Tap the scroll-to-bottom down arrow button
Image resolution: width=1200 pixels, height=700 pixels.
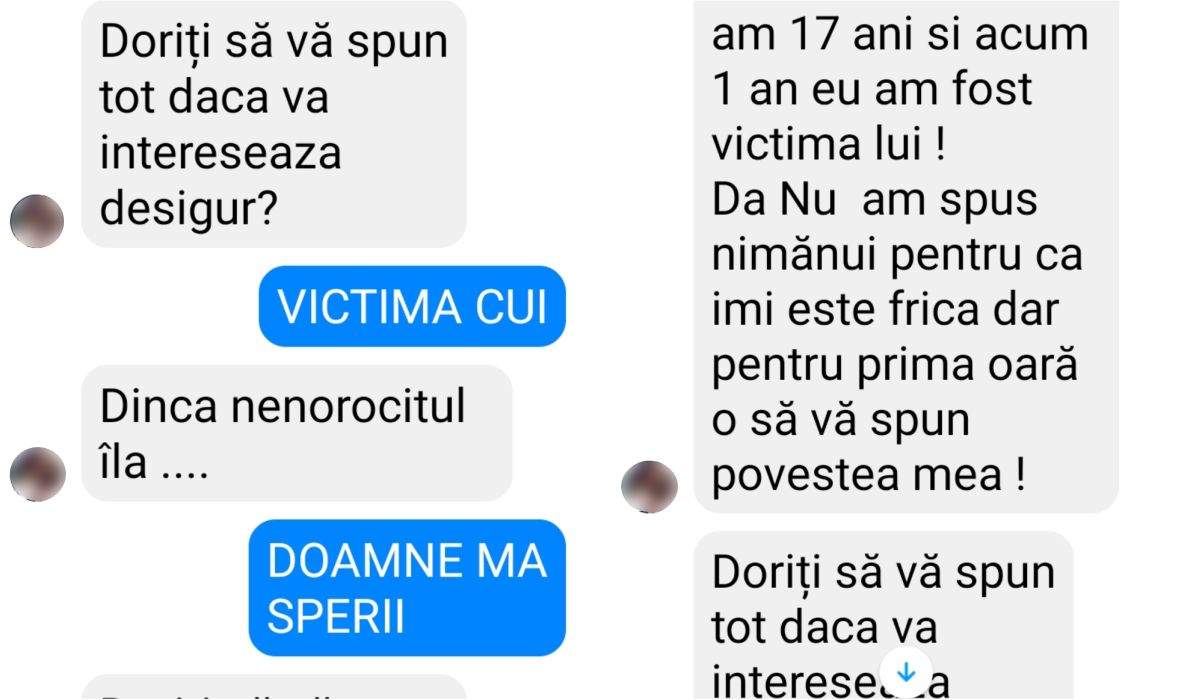905,671
